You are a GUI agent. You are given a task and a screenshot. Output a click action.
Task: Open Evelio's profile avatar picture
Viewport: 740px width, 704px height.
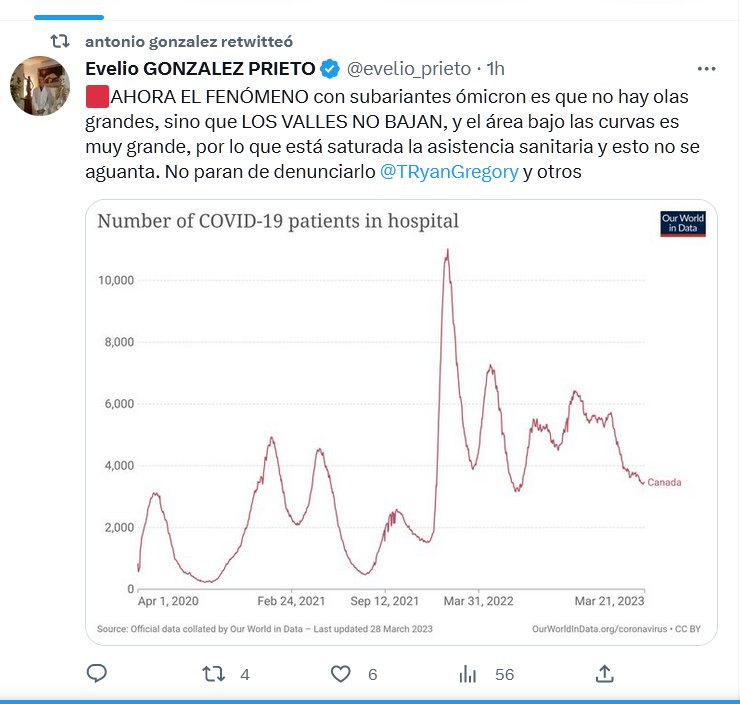coord(41,86)
